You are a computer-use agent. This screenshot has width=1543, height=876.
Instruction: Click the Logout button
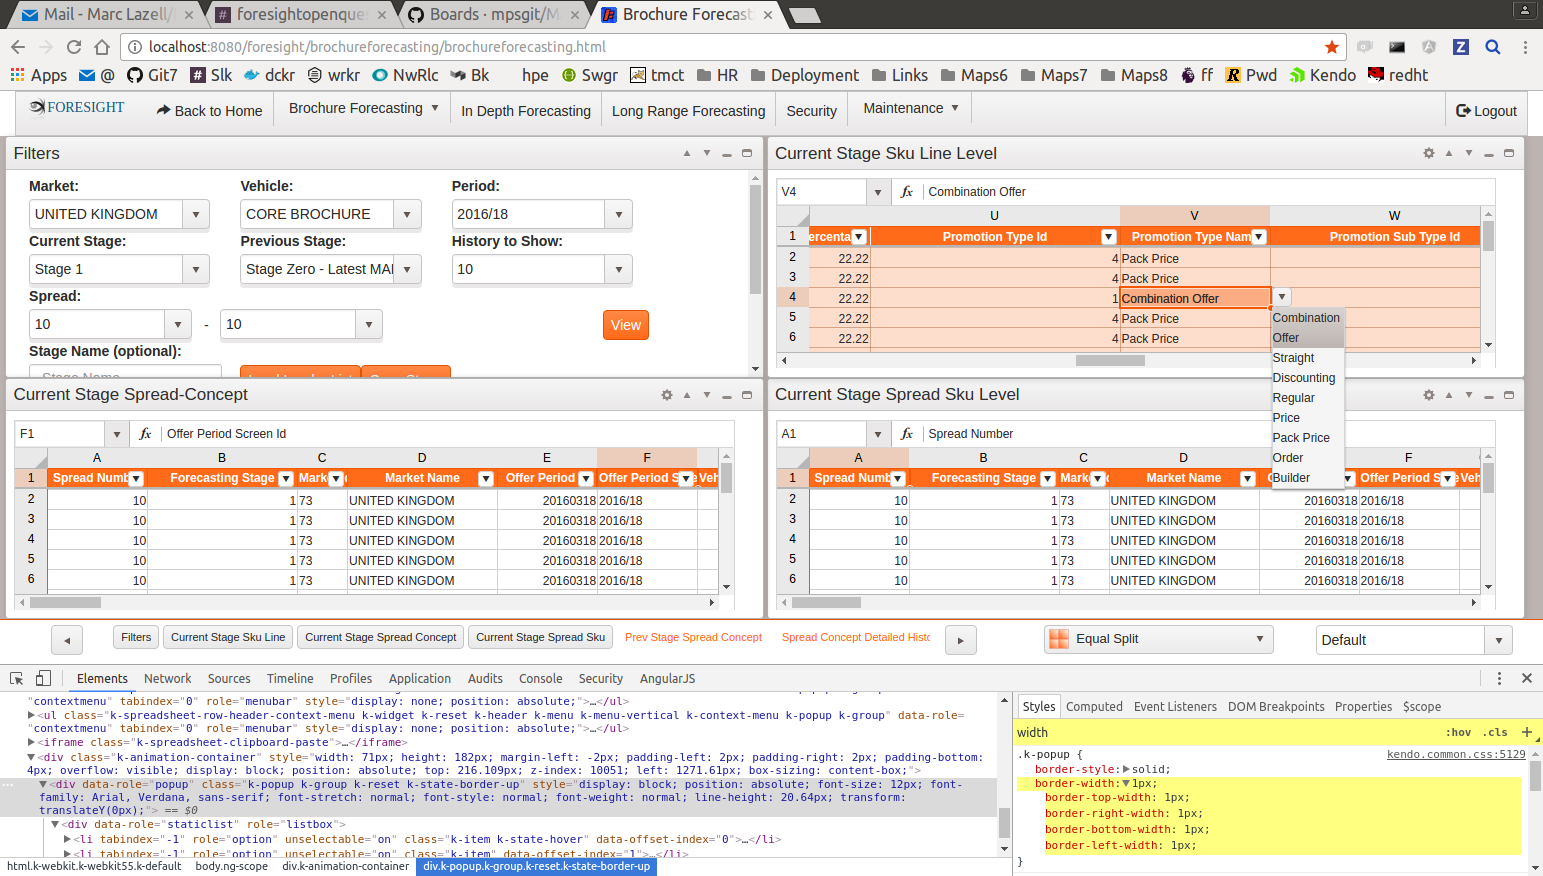1487,111
